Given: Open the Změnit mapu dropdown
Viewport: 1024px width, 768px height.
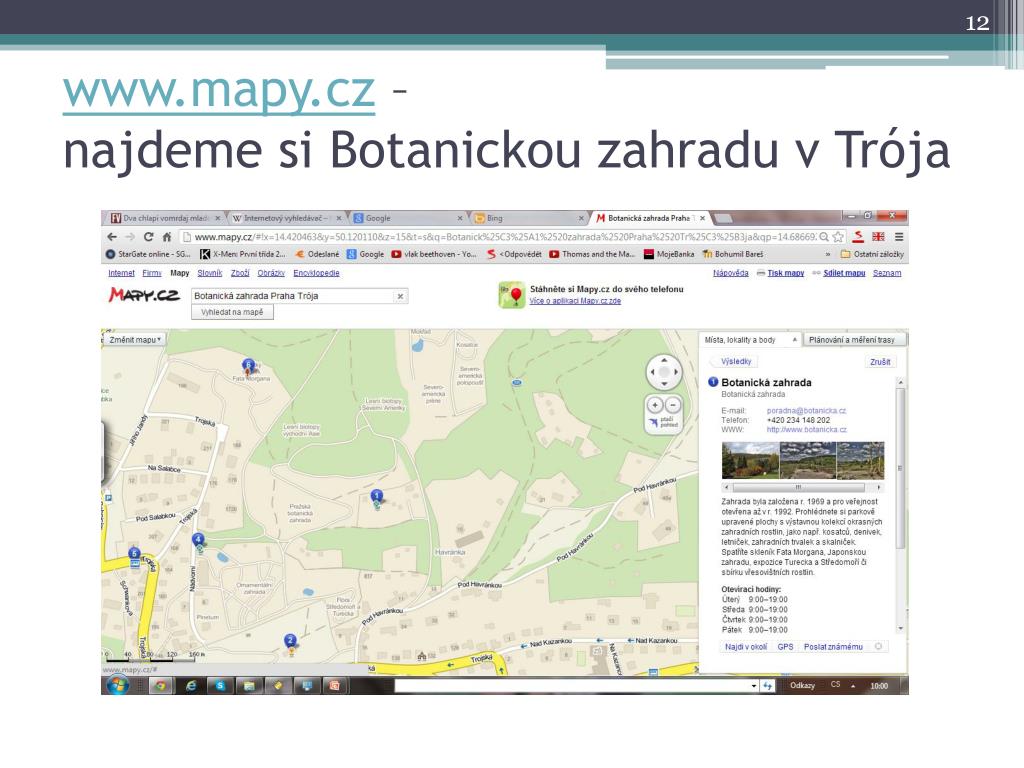Looking at the screenshot, I should click(135, 340).
